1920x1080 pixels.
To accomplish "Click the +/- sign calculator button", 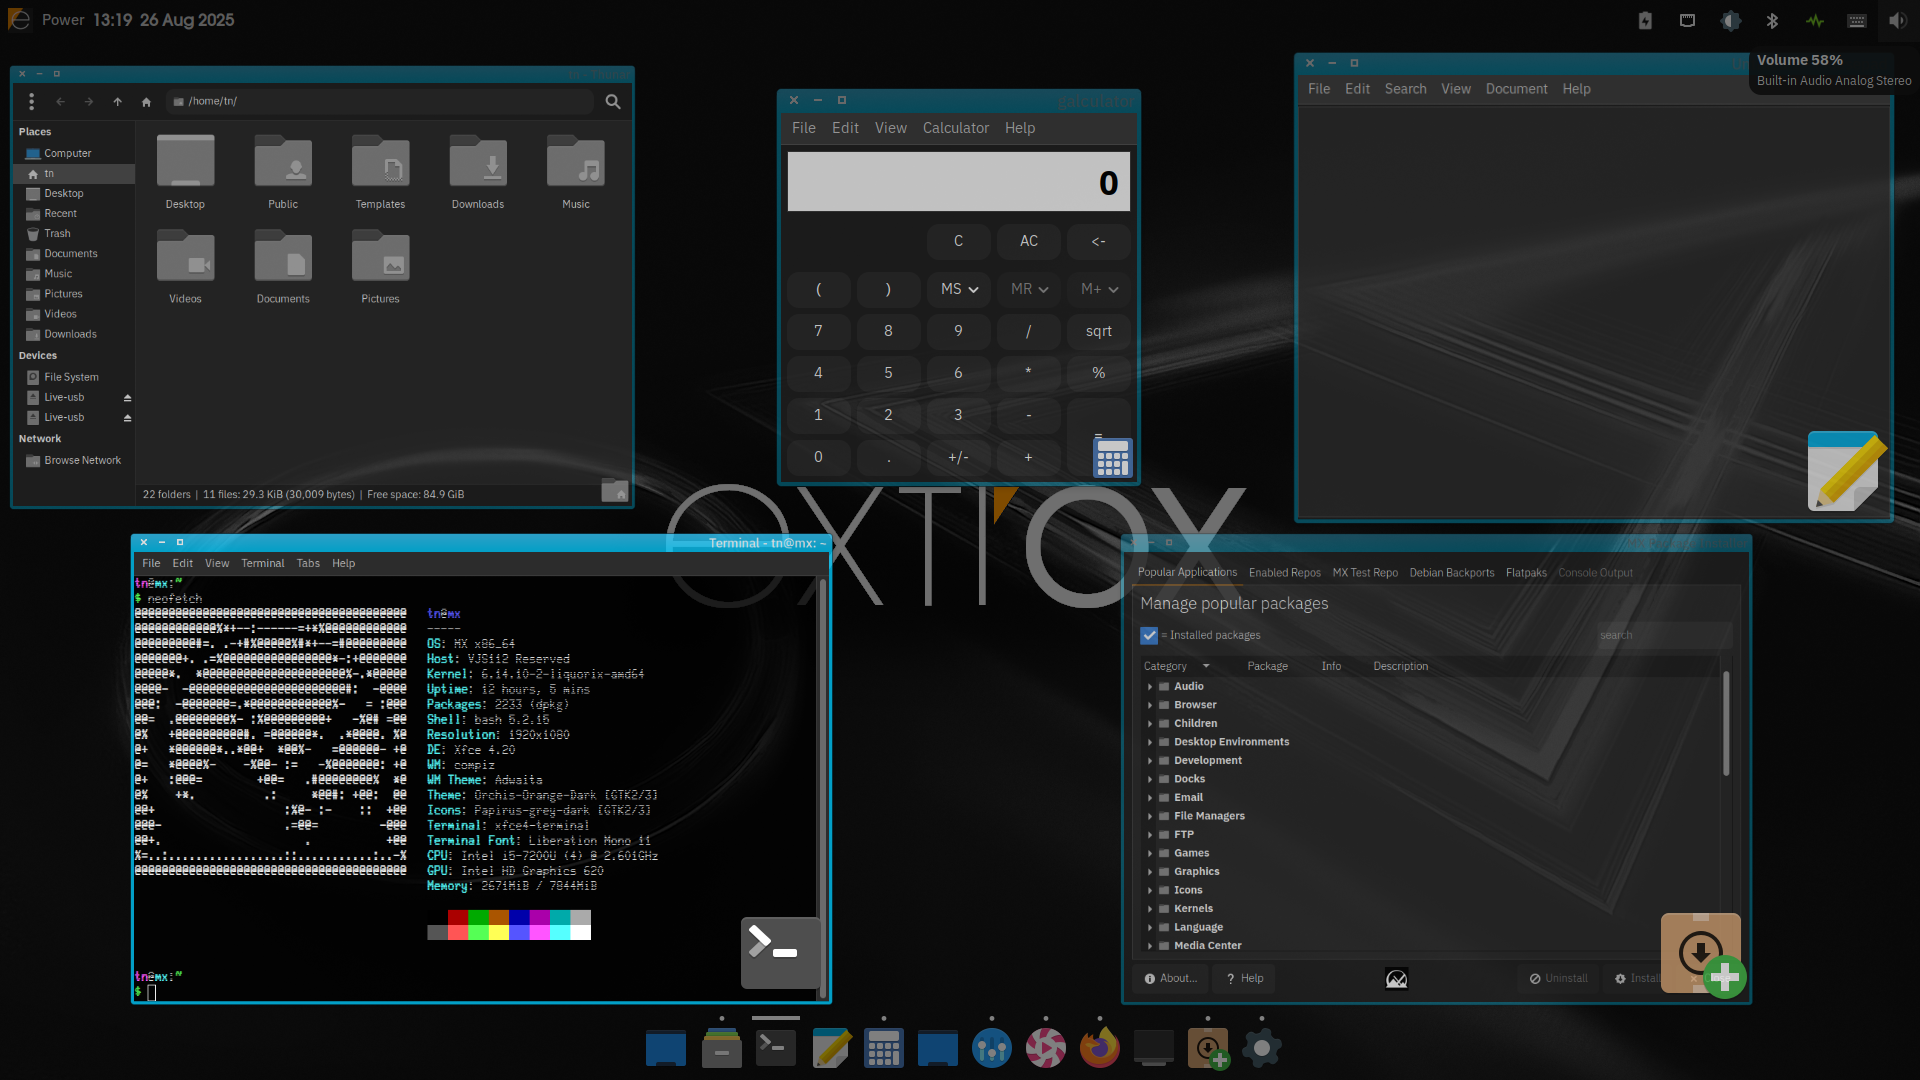I will coord(959,457).
